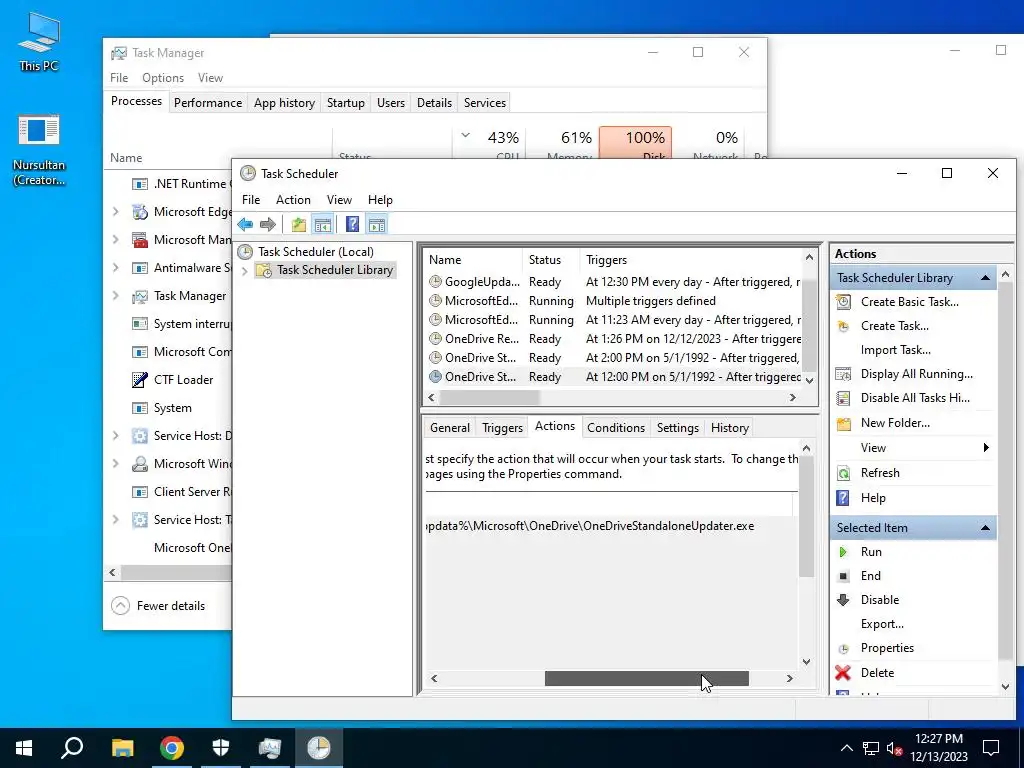Open clock showing 12:27 PM
This screenshot has height=768, width=1024.
(939, 748)
